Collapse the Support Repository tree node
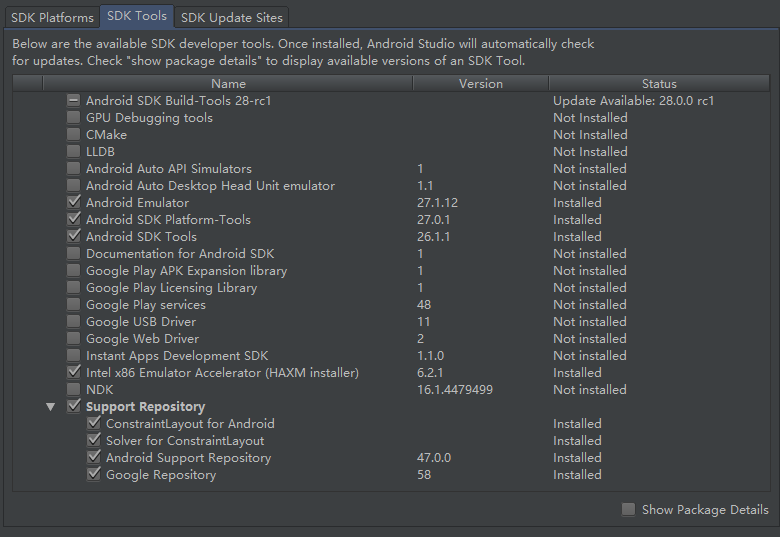 click(x=50, y=407)
